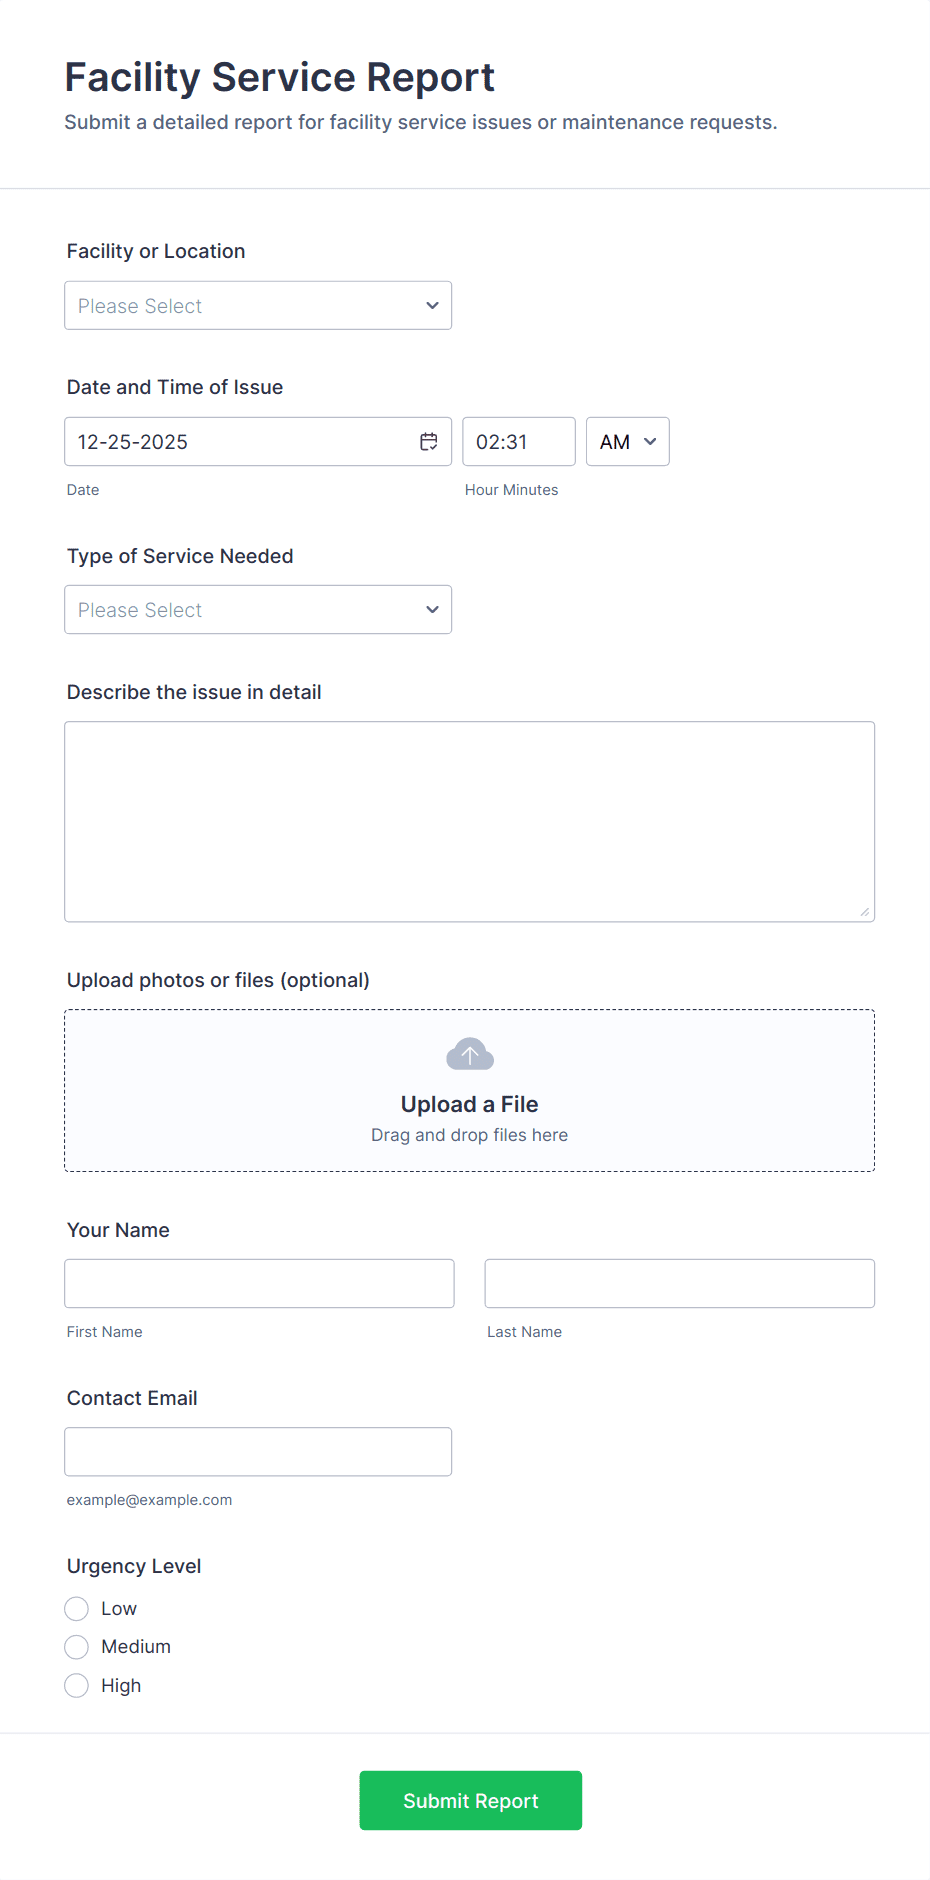Open the Facility or Location dropdown

(257, 305)
